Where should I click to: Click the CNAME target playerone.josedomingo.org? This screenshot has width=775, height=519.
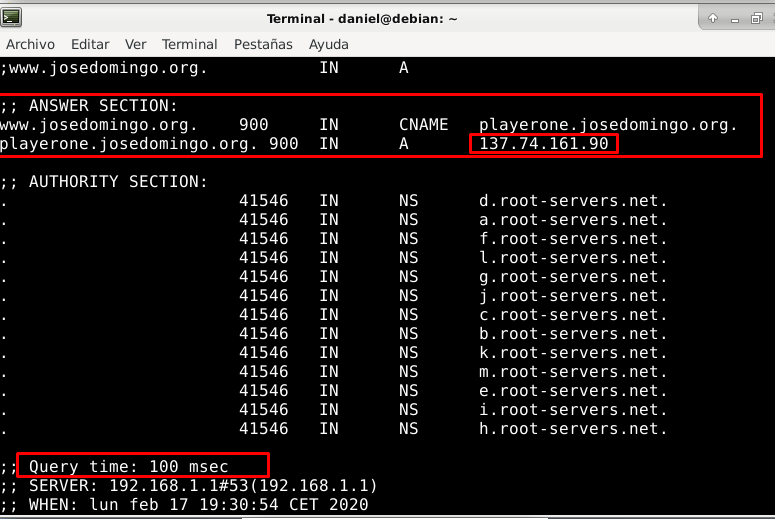pyautogui.click(x=608, y=125)
